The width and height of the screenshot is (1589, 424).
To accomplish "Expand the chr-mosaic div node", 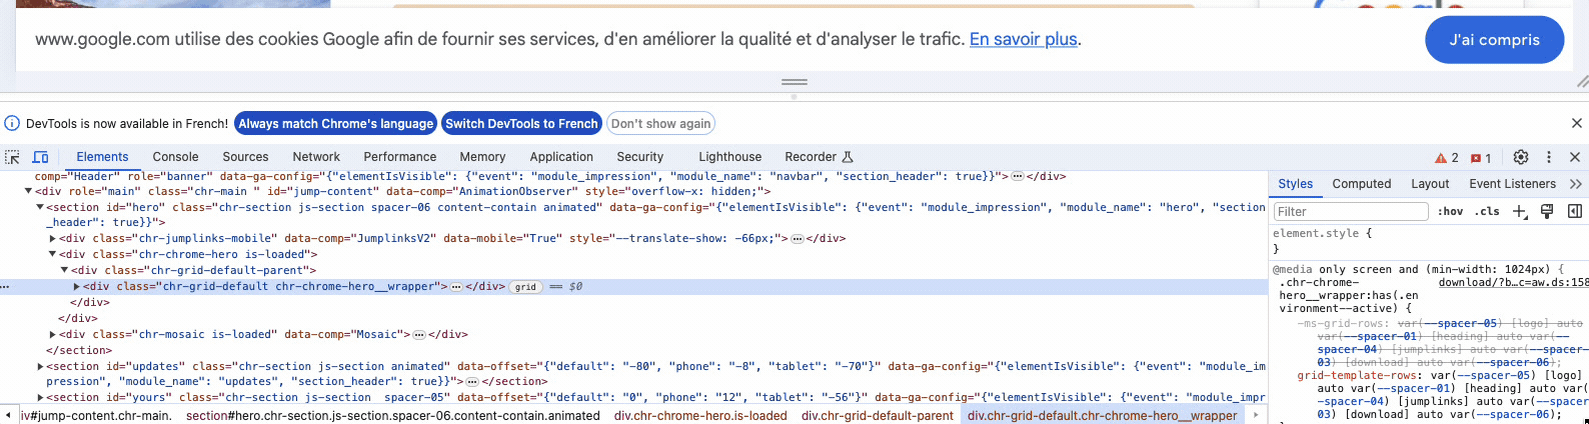I will [x=53, y=335].
